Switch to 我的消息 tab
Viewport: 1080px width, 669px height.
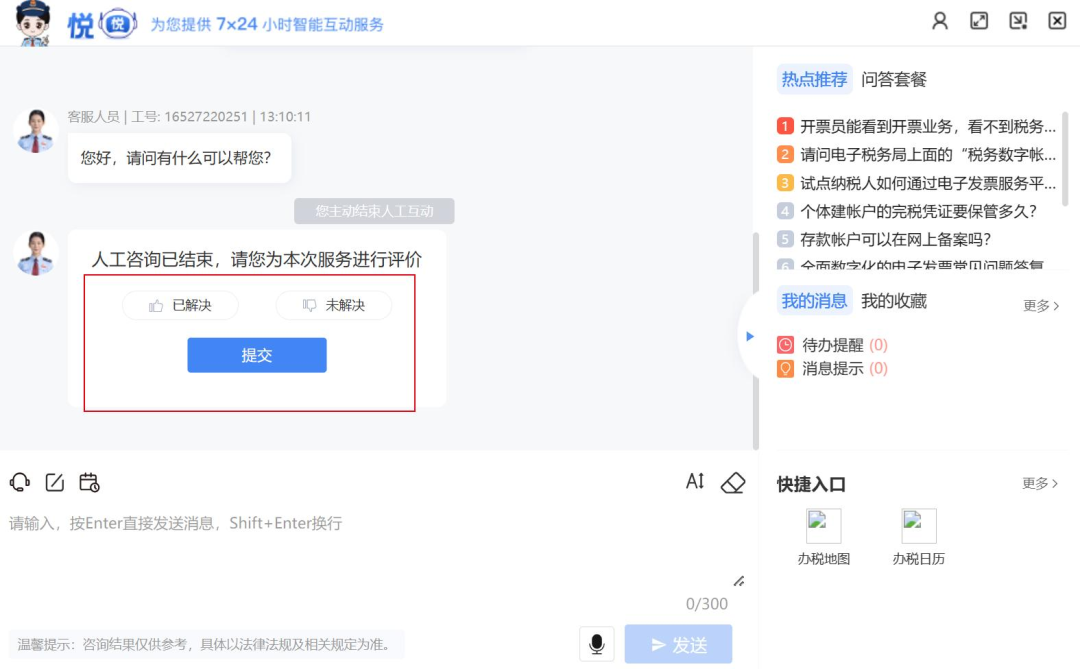(x=814, y=301)
